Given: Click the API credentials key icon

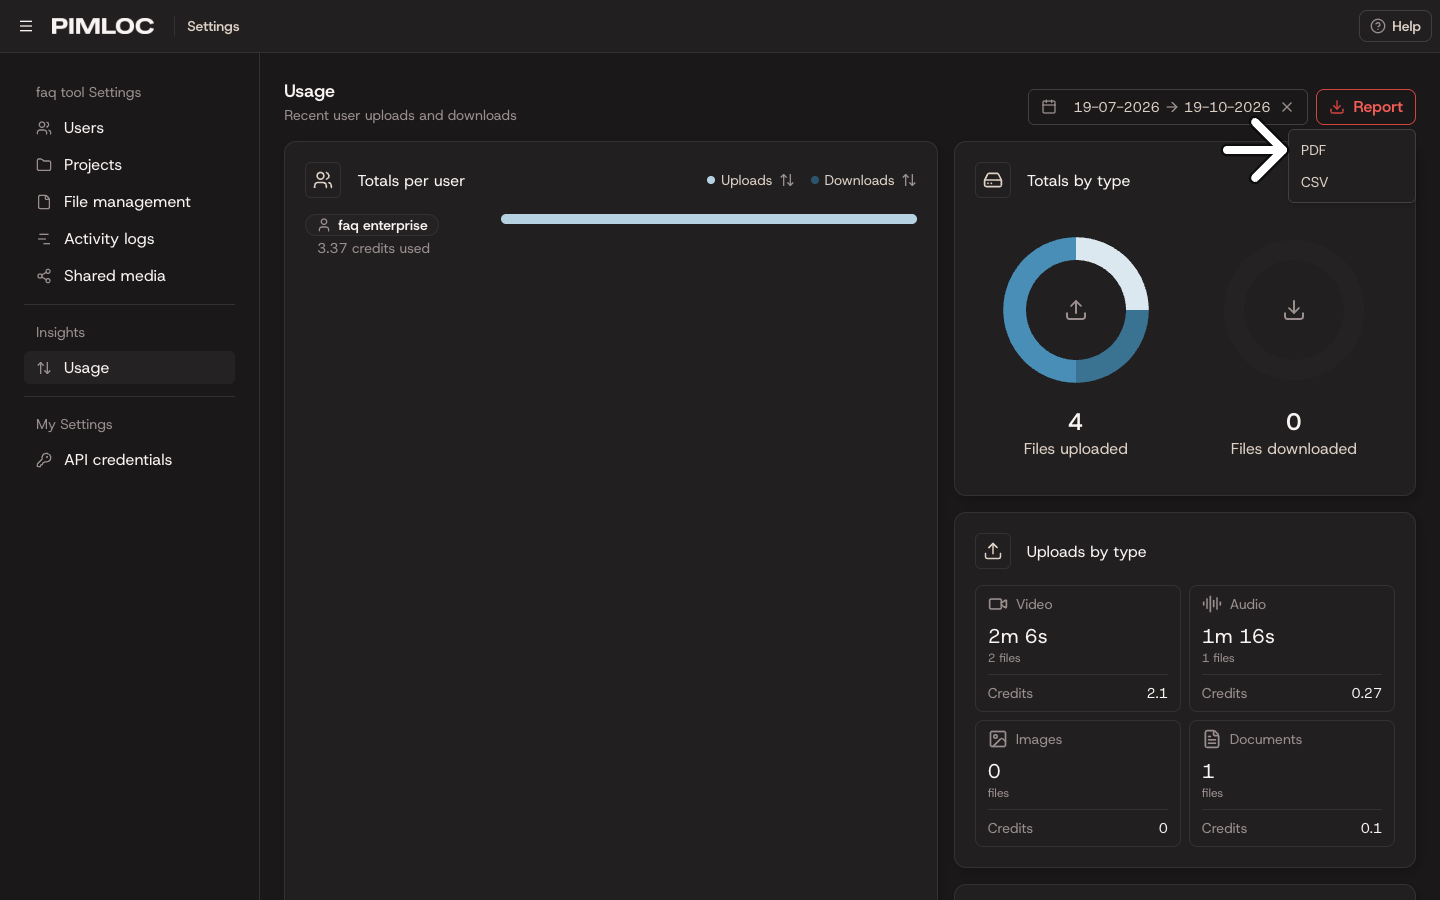Looking at the screenshot, I should 44,460.
